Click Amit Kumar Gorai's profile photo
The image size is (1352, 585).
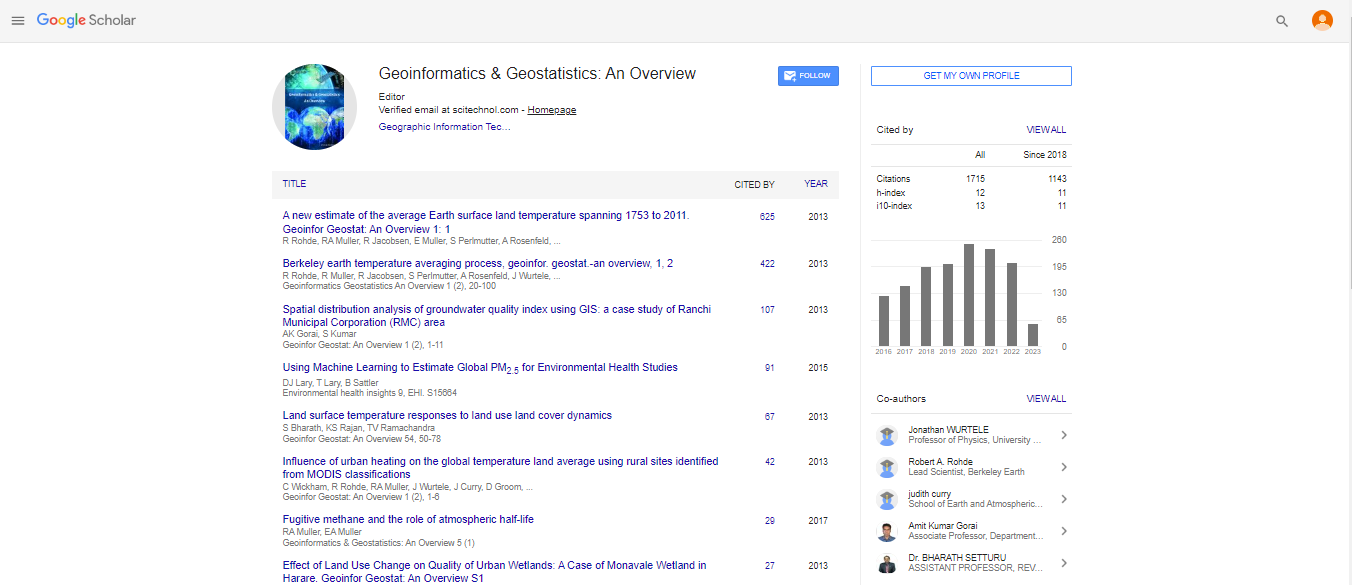click(x=887, y=531)
